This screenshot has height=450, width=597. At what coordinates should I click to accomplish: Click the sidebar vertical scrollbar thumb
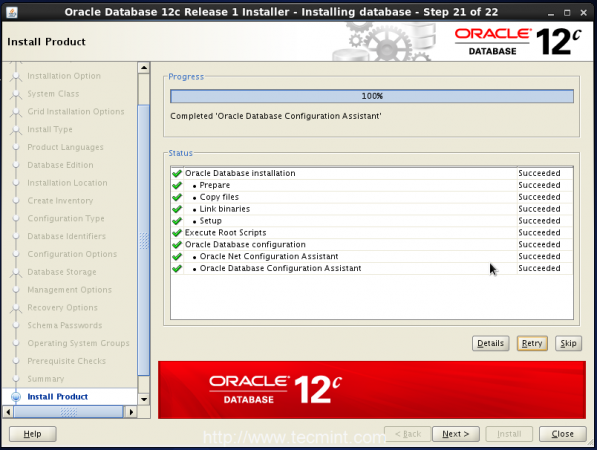point(144,240)
